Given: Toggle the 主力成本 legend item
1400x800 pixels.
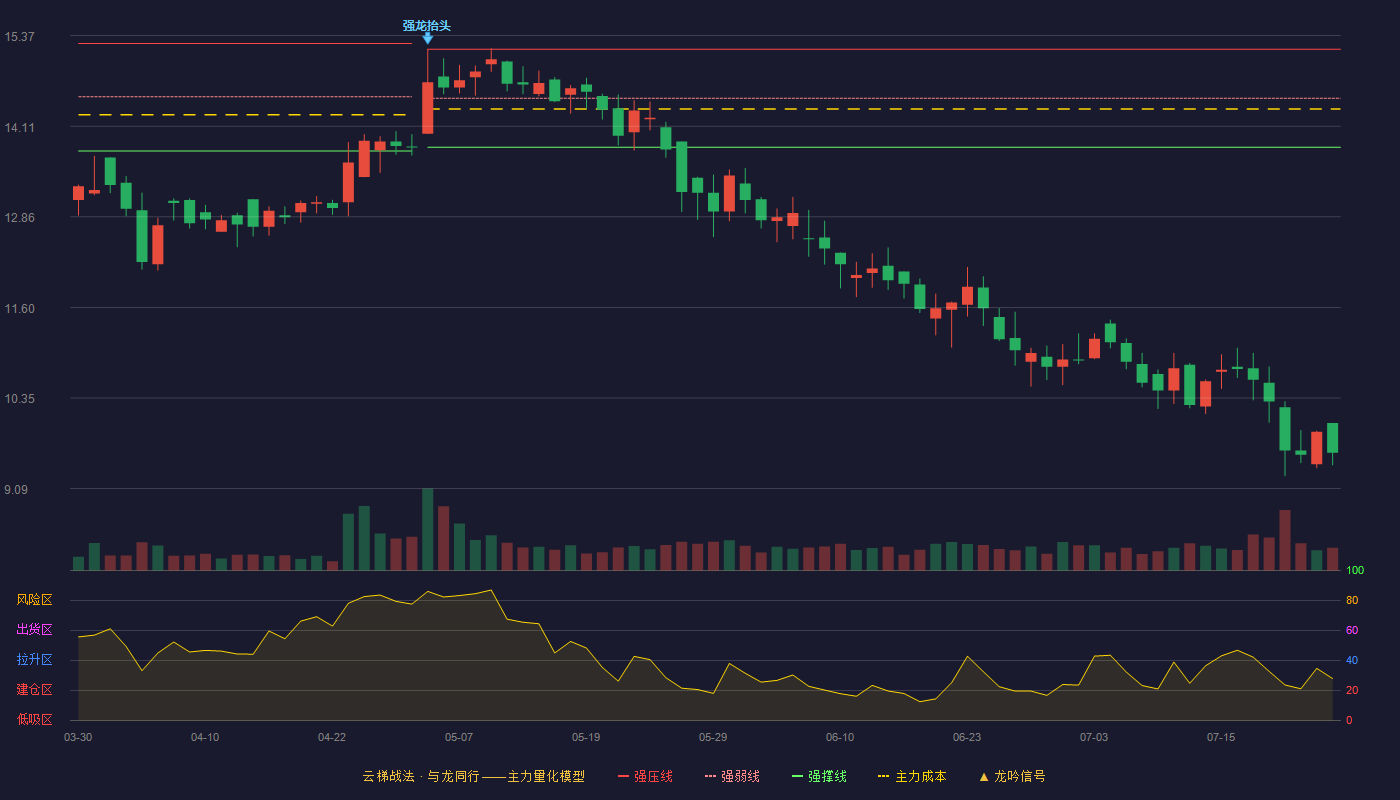Looking at the screenshot, I should pos(912,776).
